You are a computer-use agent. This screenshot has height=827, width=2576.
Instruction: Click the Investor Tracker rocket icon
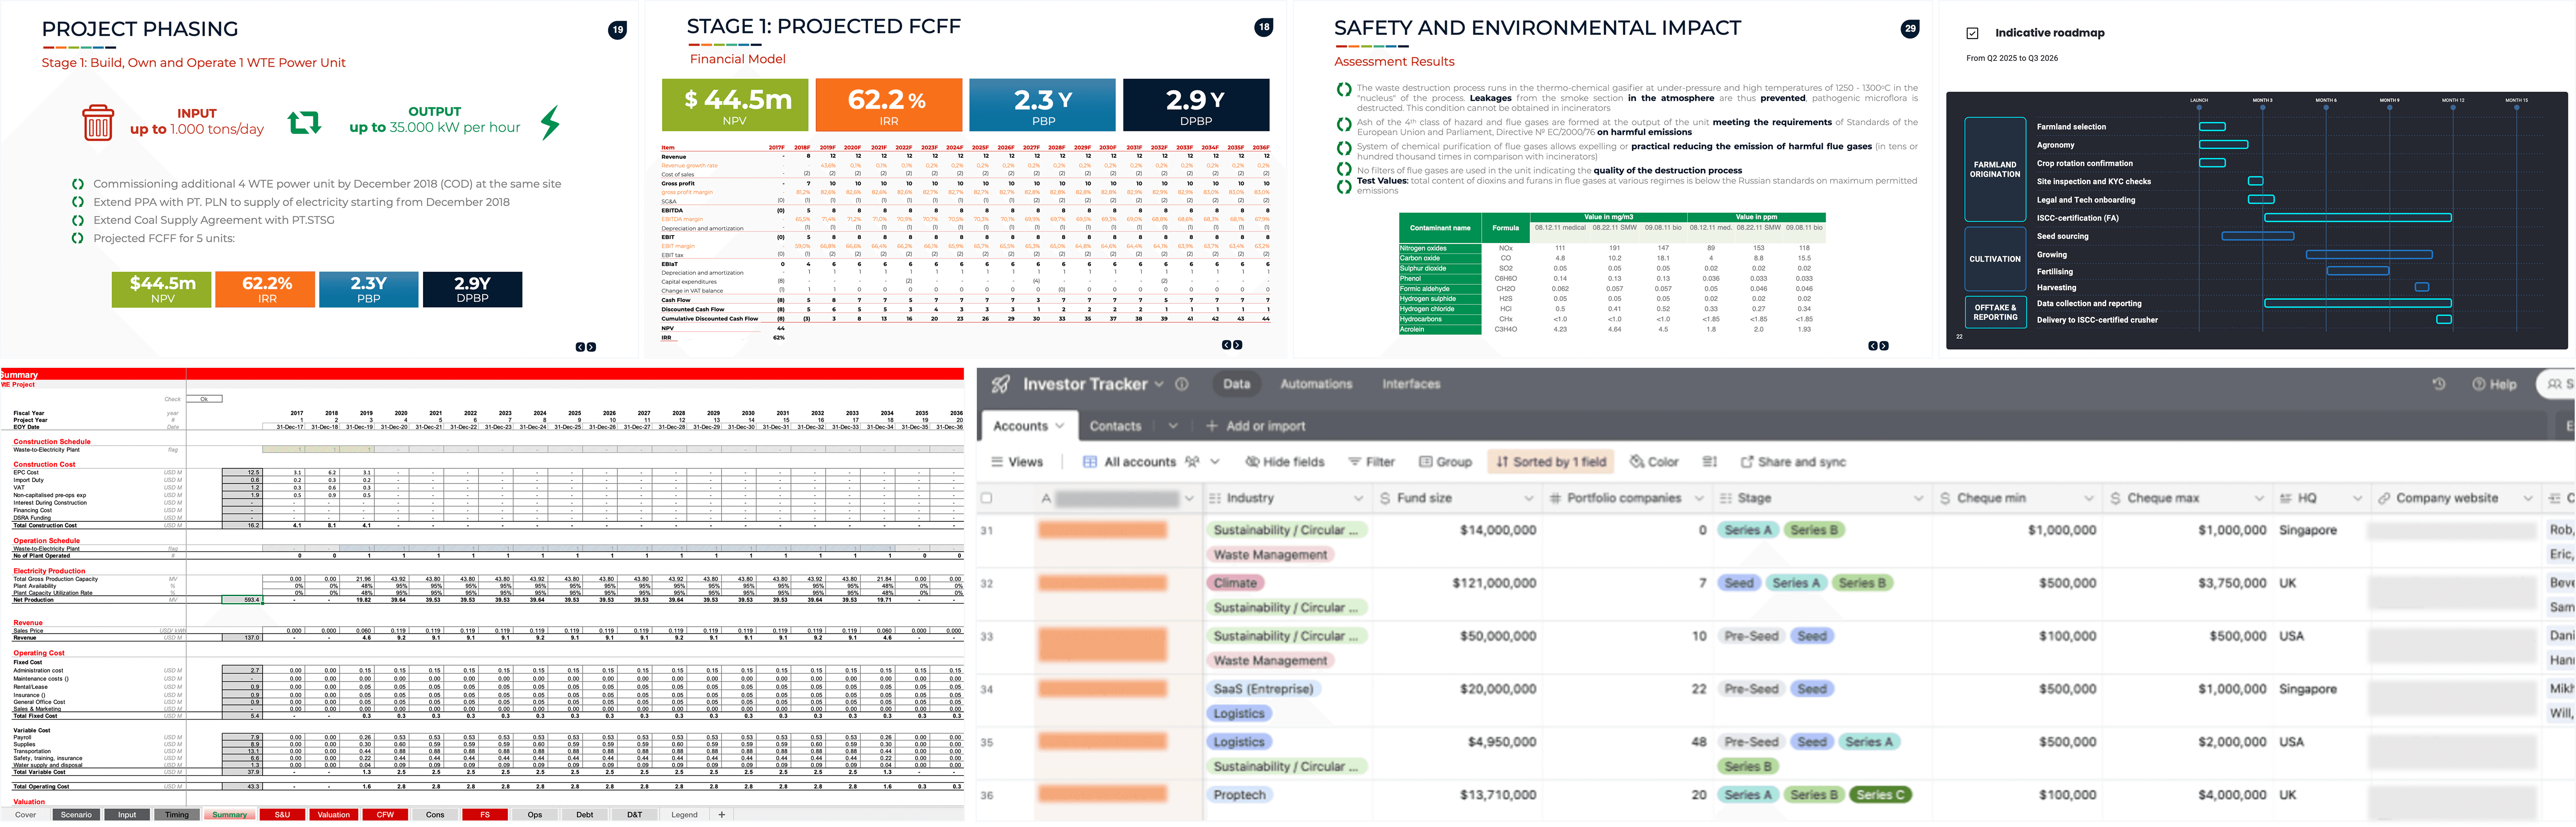(x=1000, y=384)
